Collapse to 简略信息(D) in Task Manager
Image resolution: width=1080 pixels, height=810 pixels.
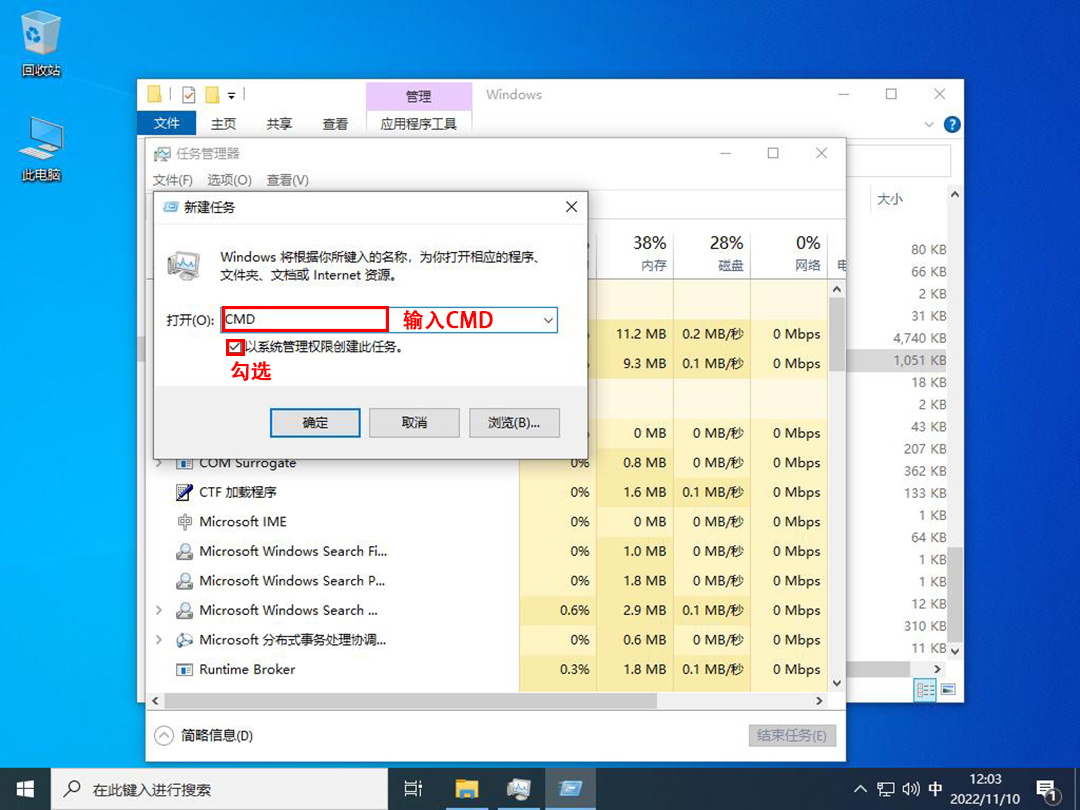click(204, 736)
